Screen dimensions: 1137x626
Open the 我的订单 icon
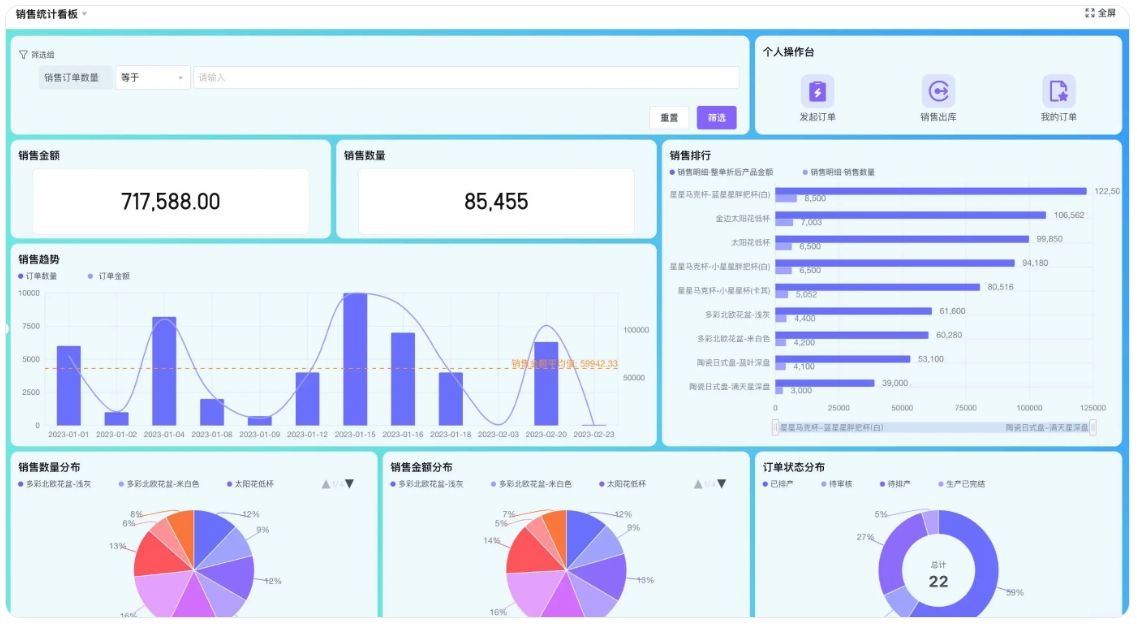click(x=1058, y=92)
